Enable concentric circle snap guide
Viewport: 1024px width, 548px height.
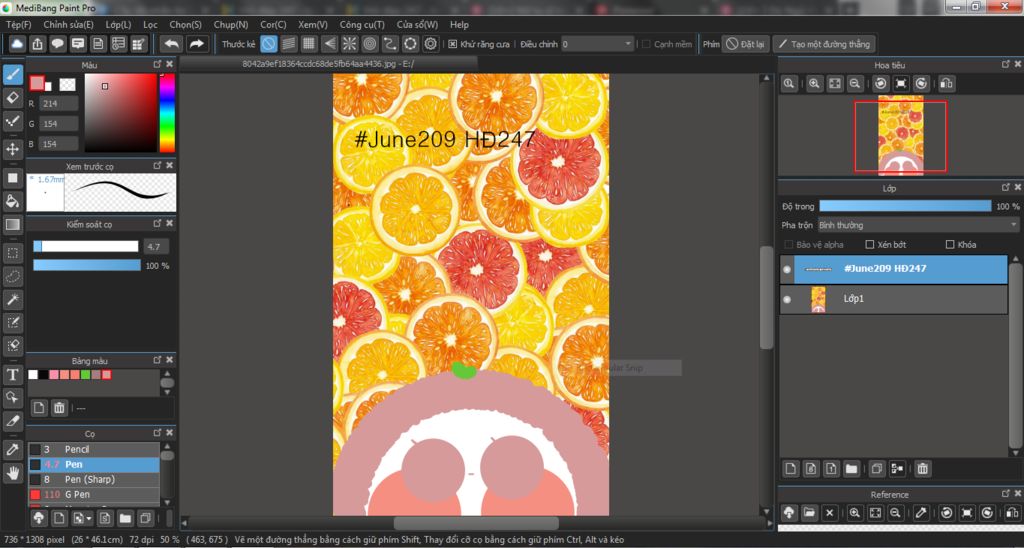[370, 44]
